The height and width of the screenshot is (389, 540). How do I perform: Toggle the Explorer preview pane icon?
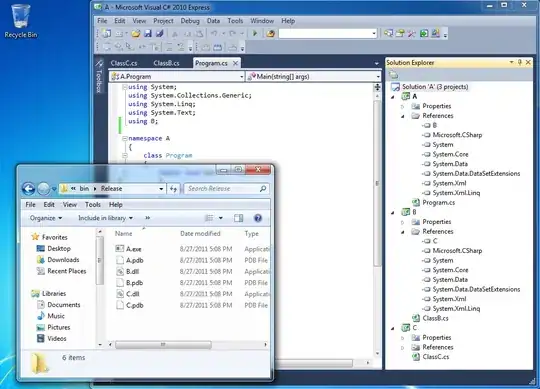tap(238, 218)
